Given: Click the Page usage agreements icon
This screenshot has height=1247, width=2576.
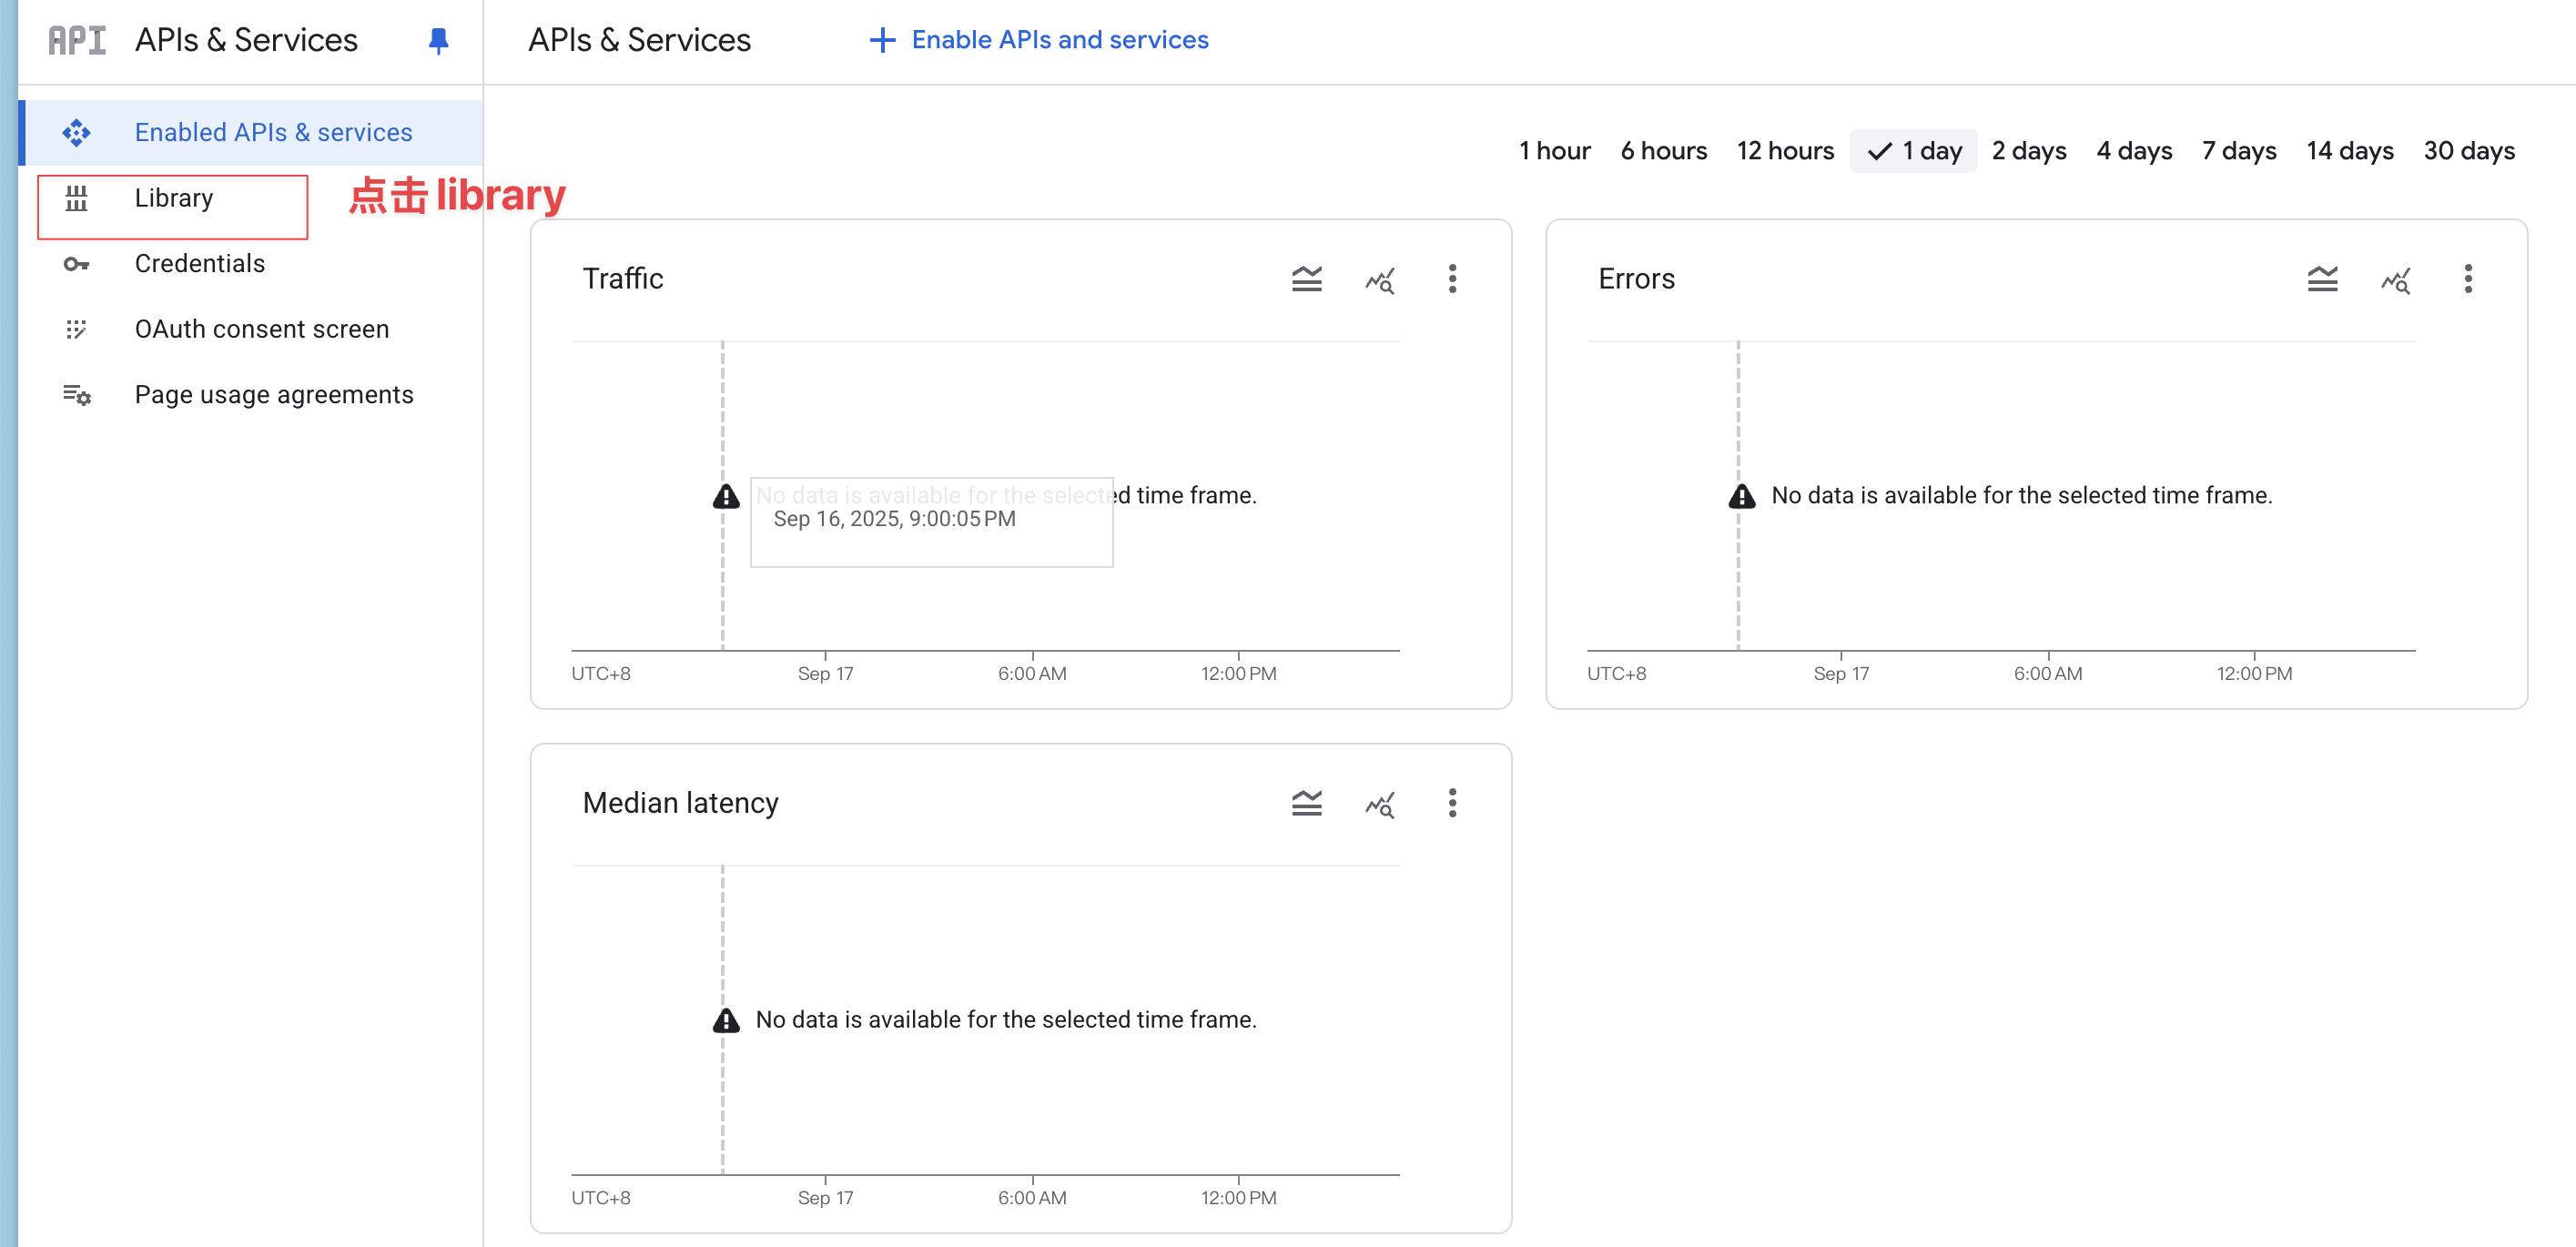Looking at the screenshot, I should point(77,395).
